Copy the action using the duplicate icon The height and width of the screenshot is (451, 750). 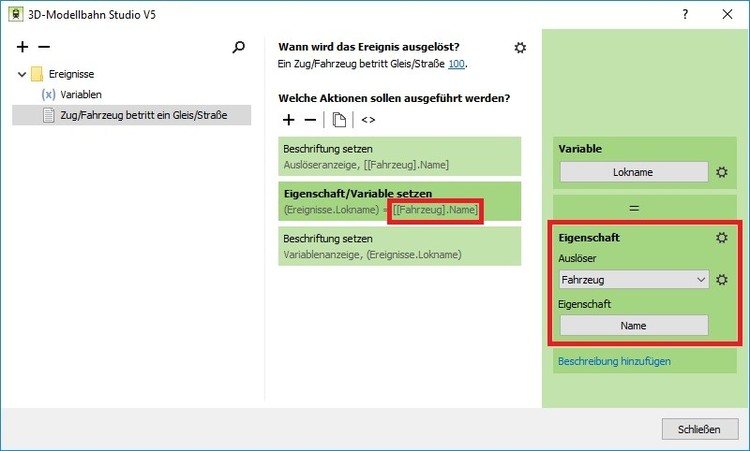click(339, 120)
